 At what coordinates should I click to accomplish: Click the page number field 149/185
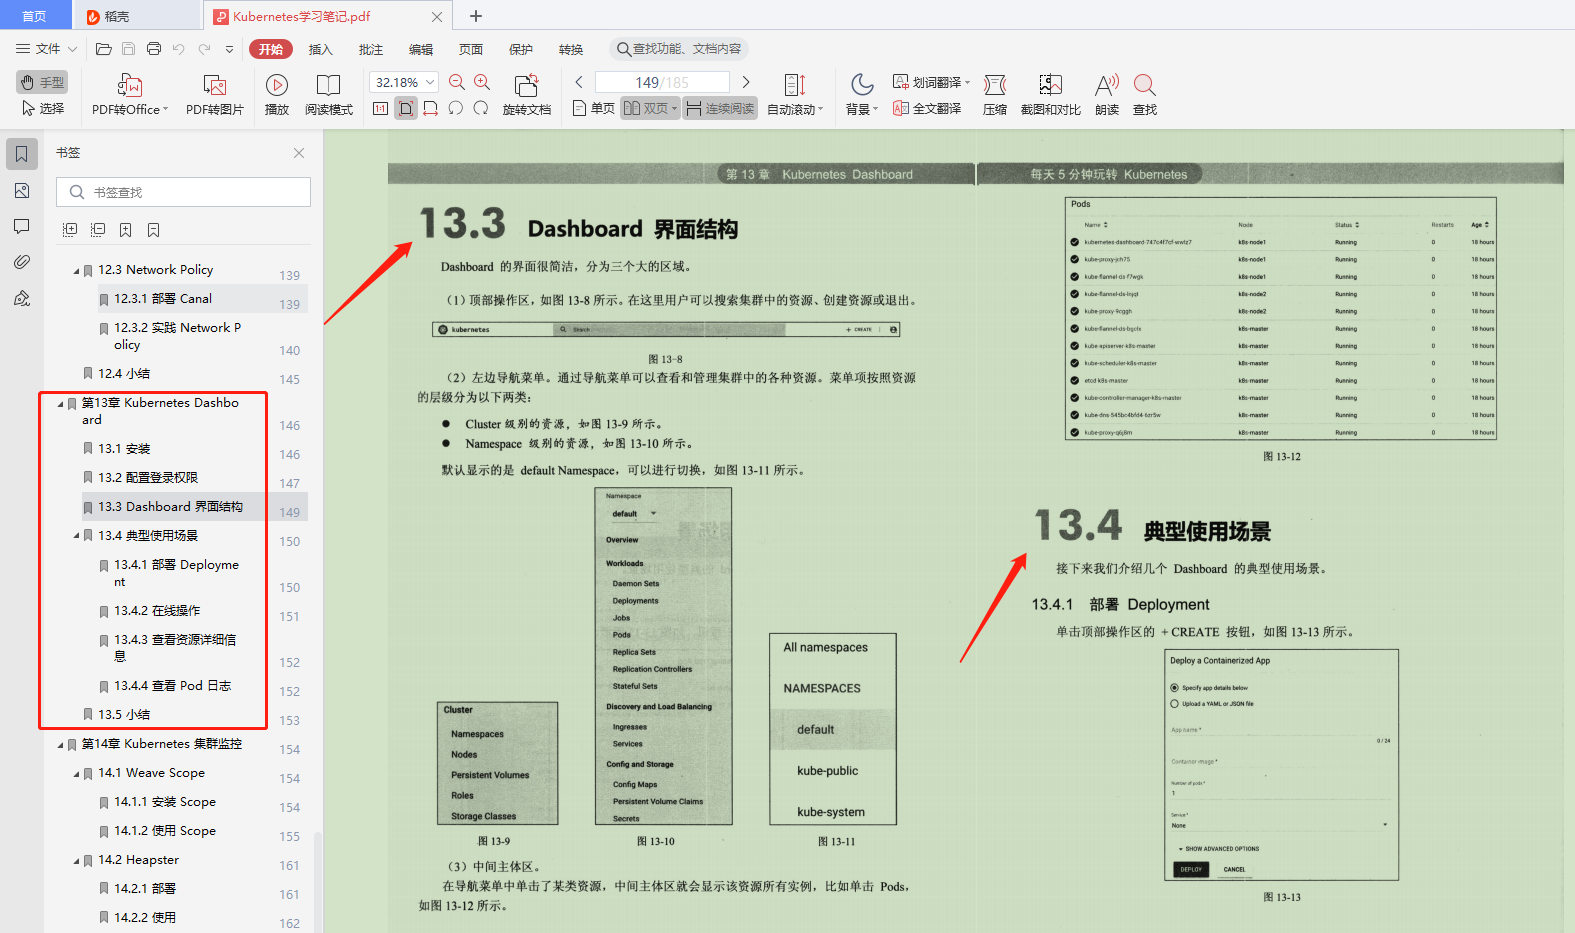(662, 82)
